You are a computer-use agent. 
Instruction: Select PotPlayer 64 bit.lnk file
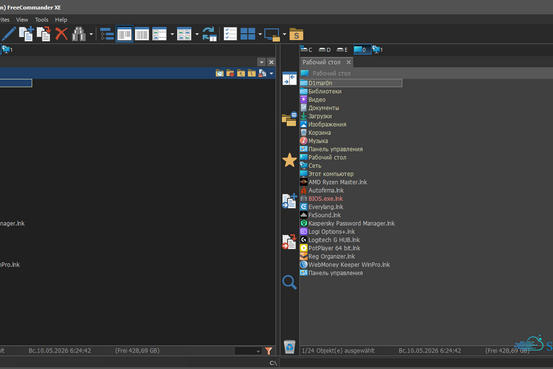click(x=334, y=248)
